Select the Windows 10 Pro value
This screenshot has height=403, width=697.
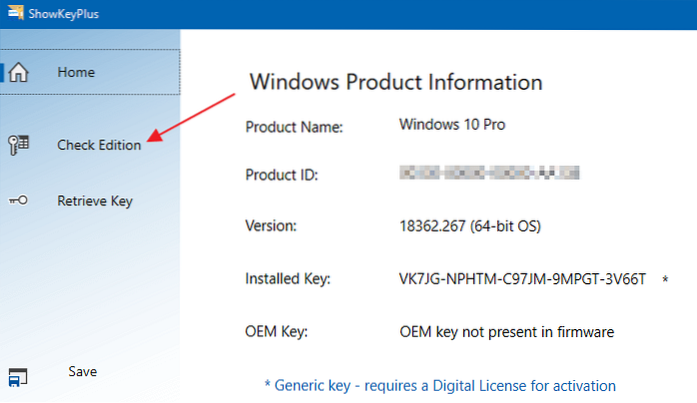coord(452,124)
